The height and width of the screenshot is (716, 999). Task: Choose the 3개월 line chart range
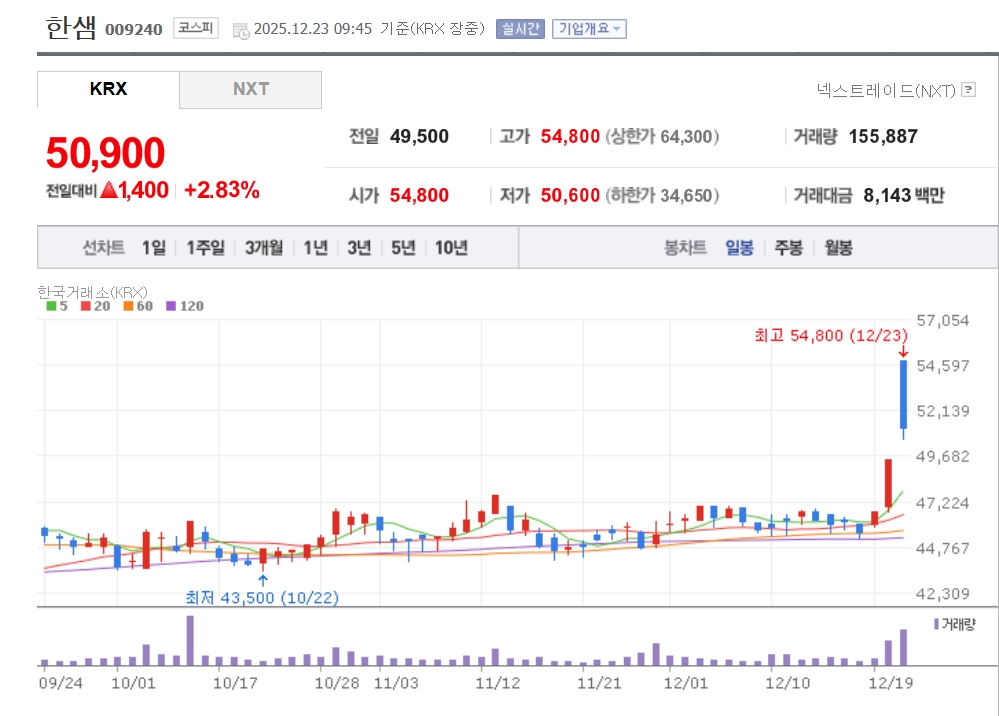point(264,248)
